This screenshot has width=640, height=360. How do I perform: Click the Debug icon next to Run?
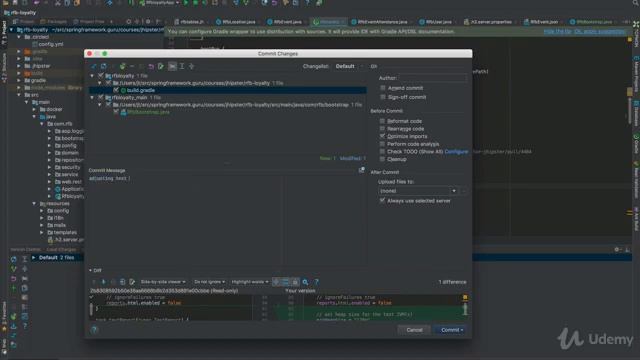[x=195, y=3]
